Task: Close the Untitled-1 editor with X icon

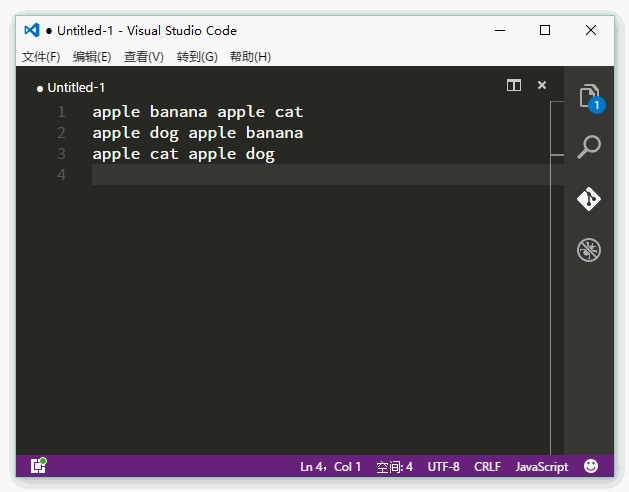Action: click(x=542, y=85)
